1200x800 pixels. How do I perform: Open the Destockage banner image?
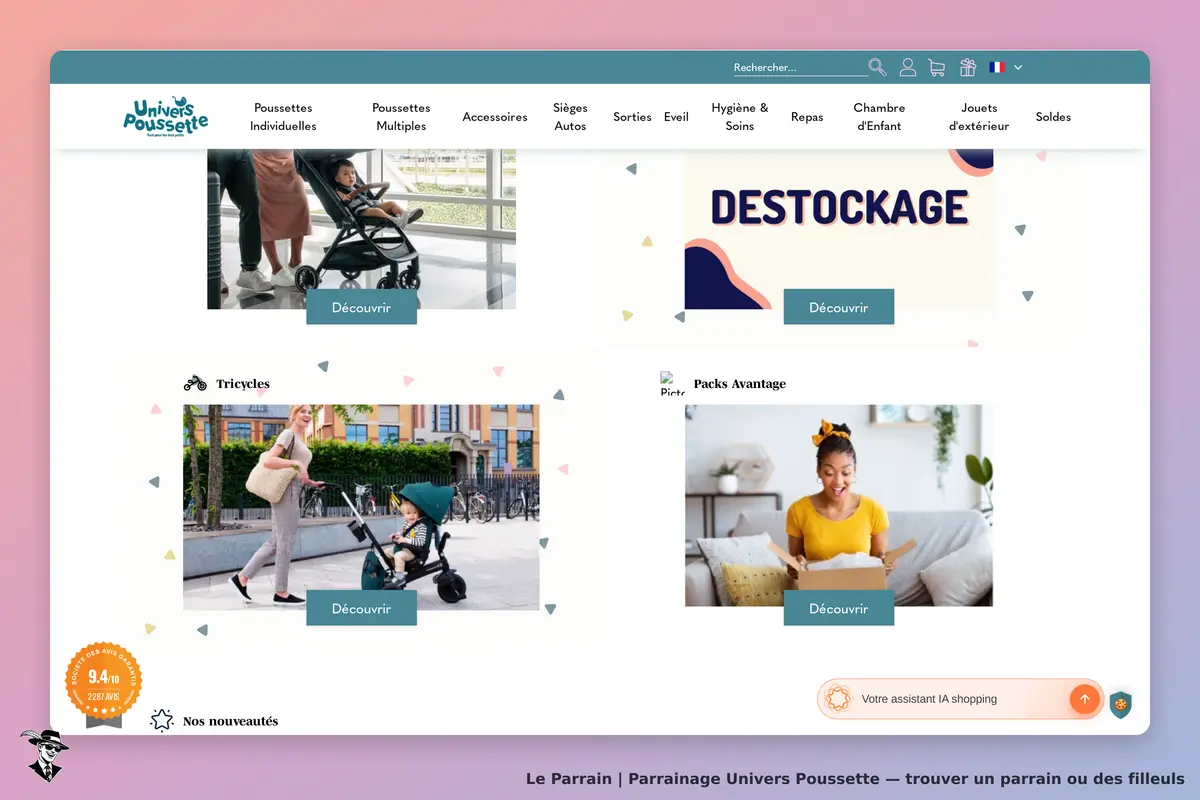tap(839, 229)
